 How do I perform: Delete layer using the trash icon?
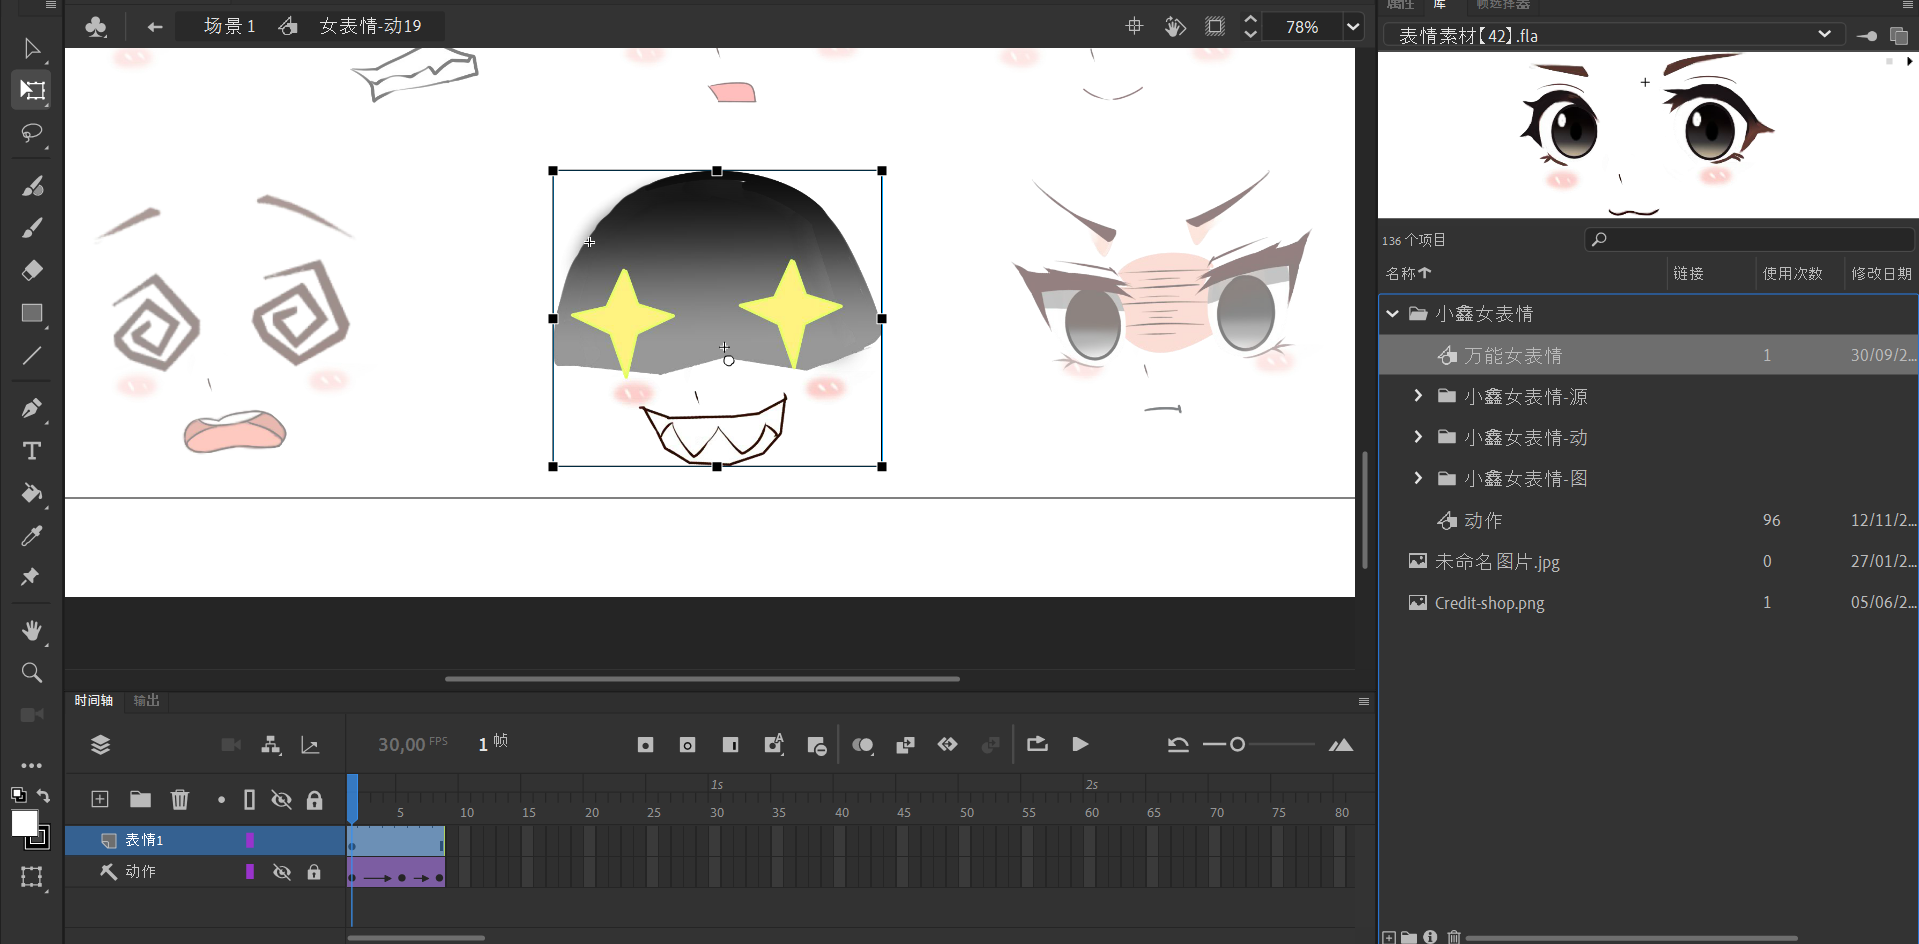point(180,799)
